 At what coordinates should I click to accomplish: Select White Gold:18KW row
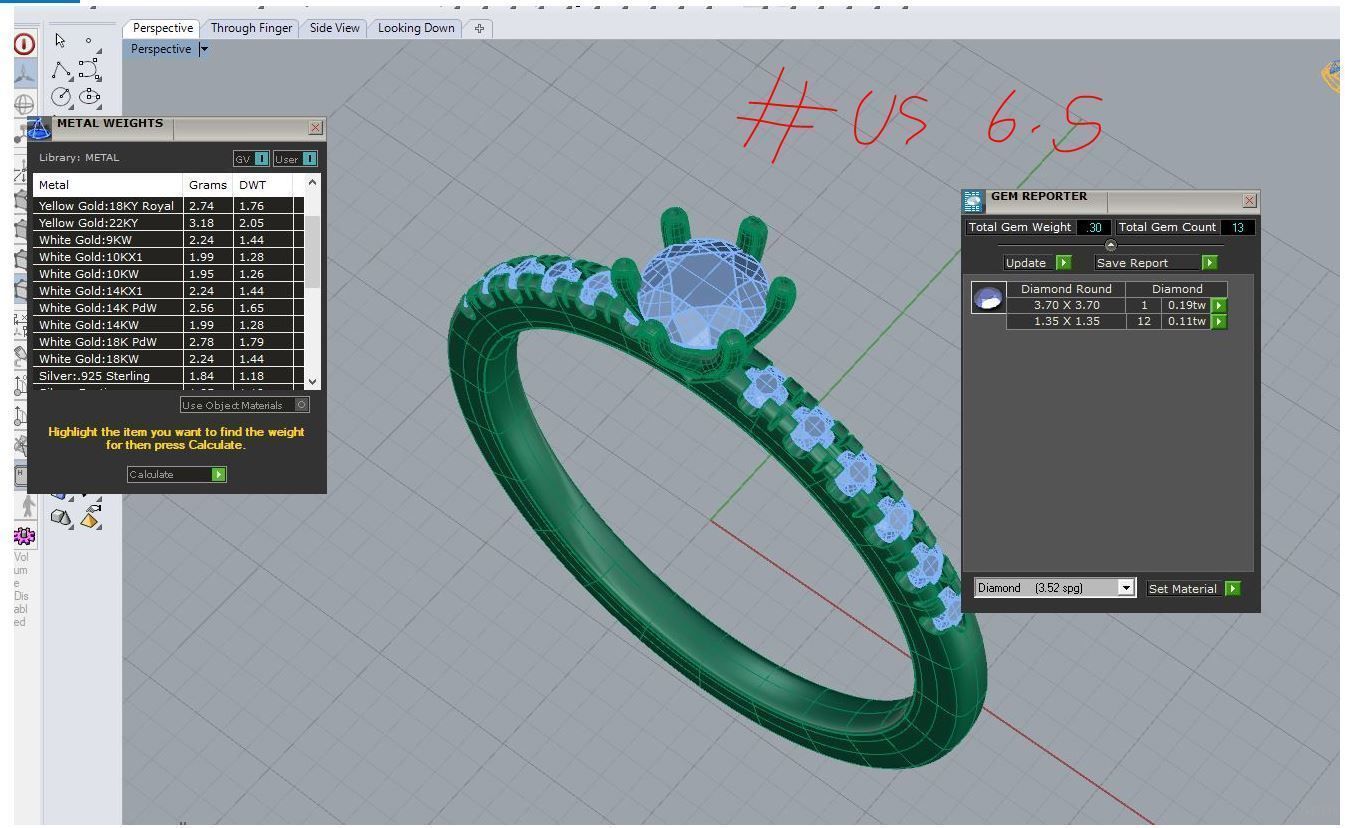[168, 358]
